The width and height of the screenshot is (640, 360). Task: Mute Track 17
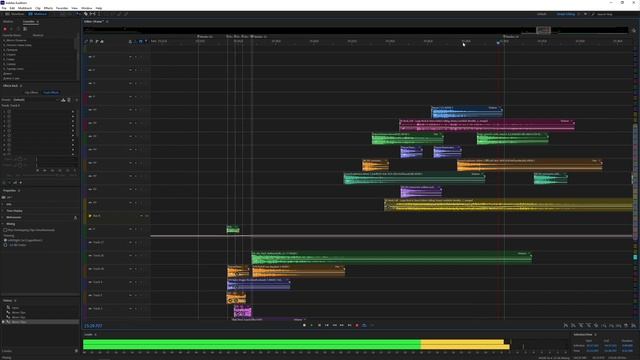[x=131, y=242]
